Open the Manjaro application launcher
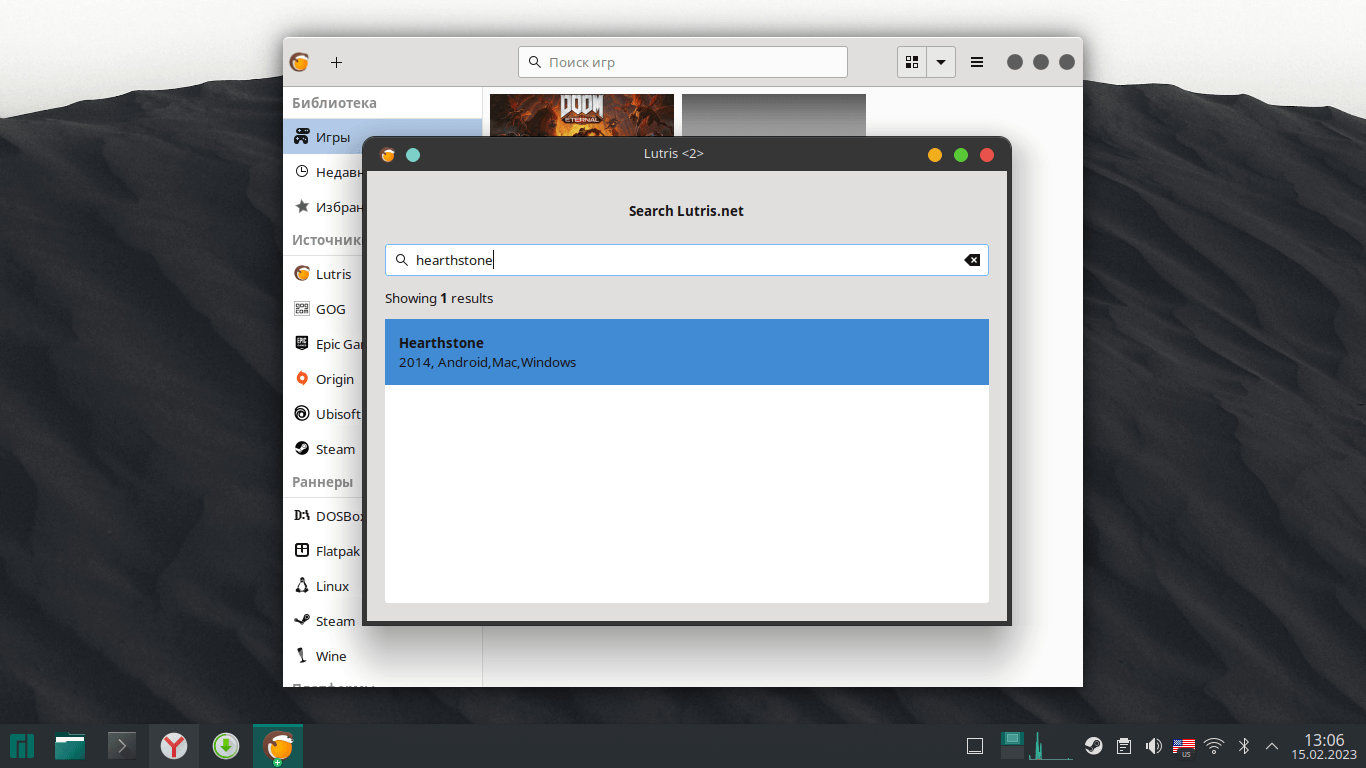The image size is (1366, 768). (22, 746)
